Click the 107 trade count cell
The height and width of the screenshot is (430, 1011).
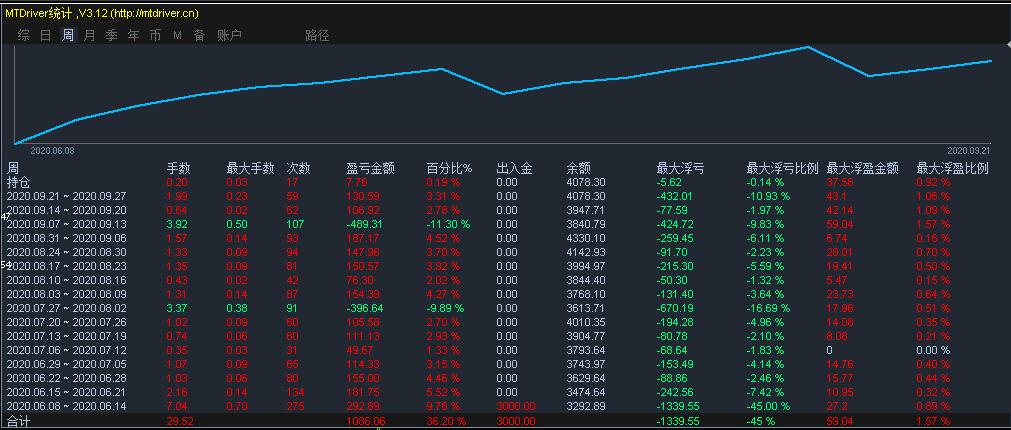295,224
